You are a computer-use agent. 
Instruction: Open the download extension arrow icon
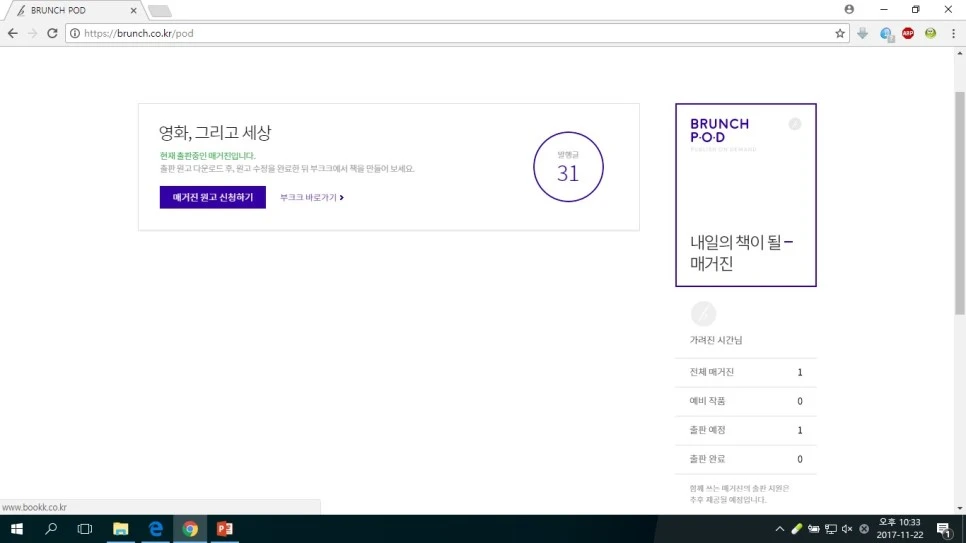pos(862,33)
